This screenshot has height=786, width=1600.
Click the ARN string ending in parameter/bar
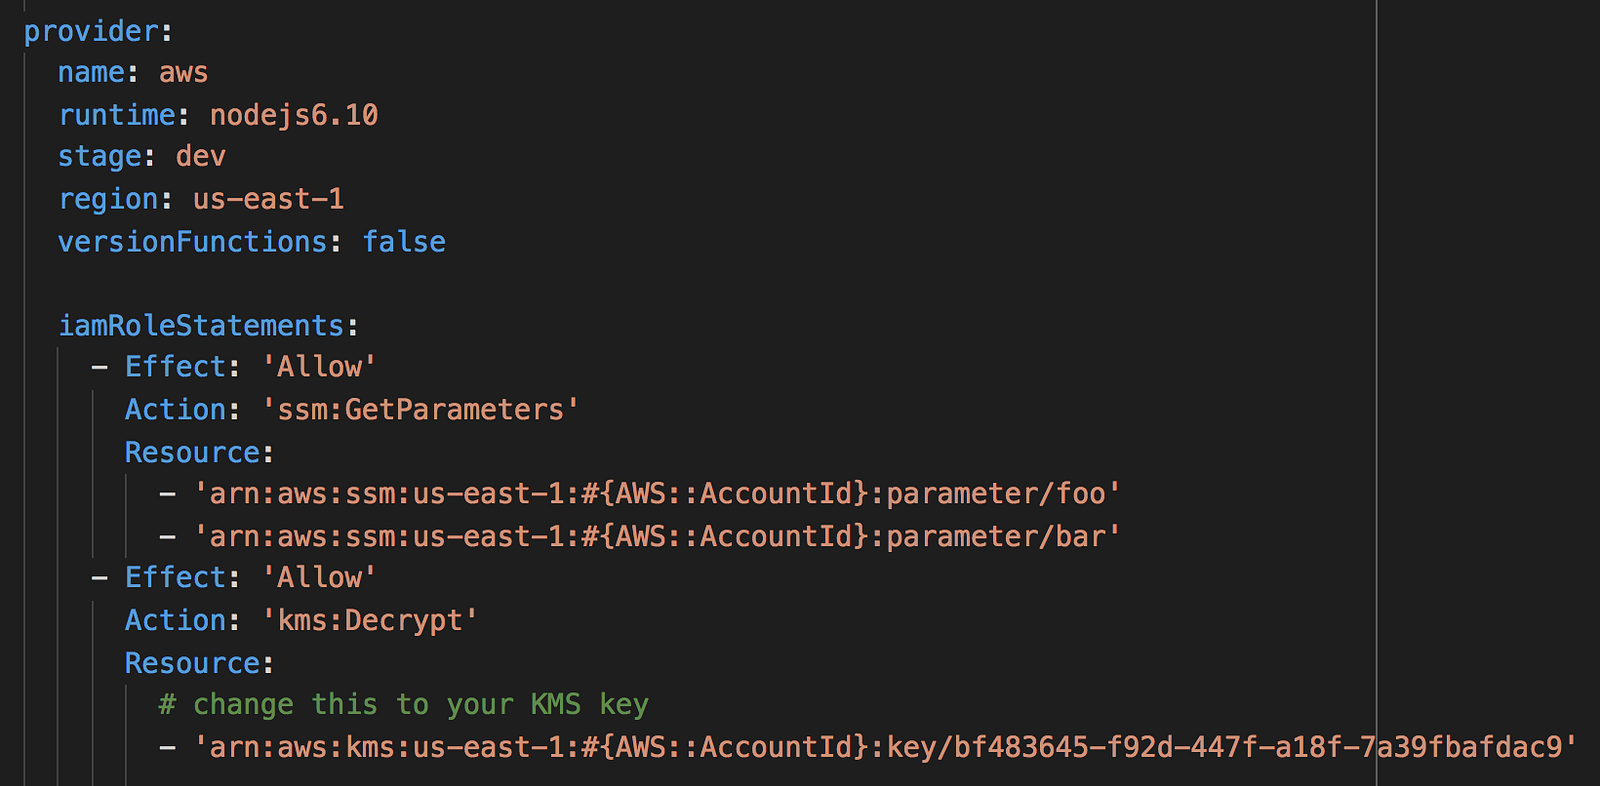(656, 537)
